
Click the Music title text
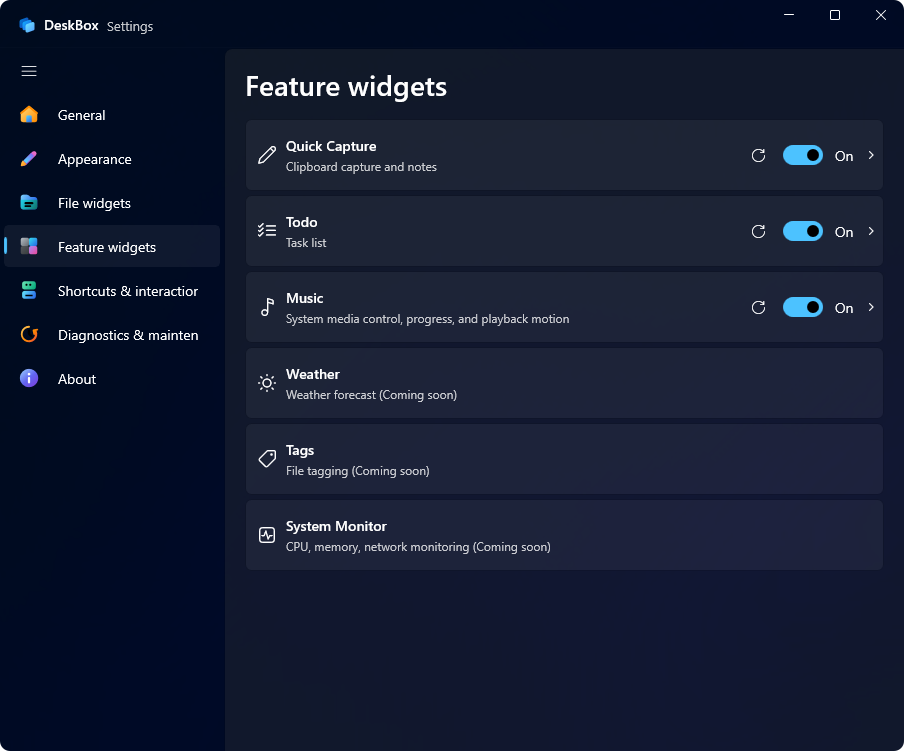click(304, 299)
